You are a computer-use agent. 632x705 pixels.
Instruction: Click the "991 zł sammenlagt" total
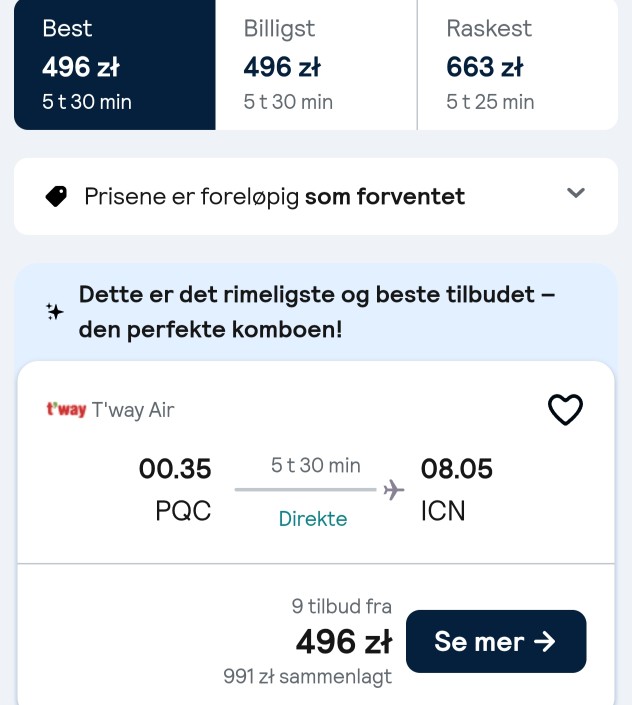click(307, 676)
